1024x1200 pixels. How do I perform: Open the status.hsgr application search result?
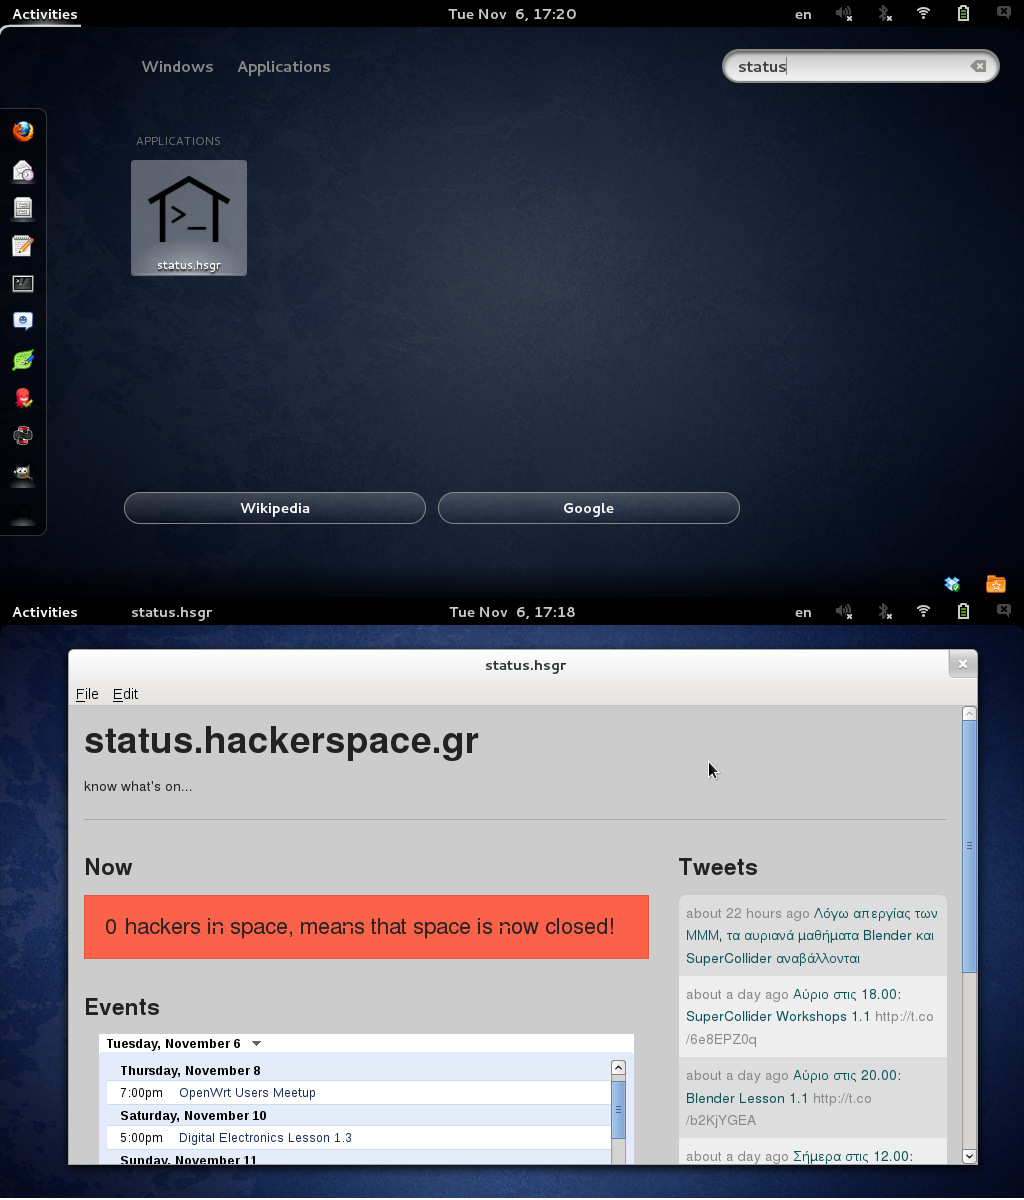(x=189, y=218)
